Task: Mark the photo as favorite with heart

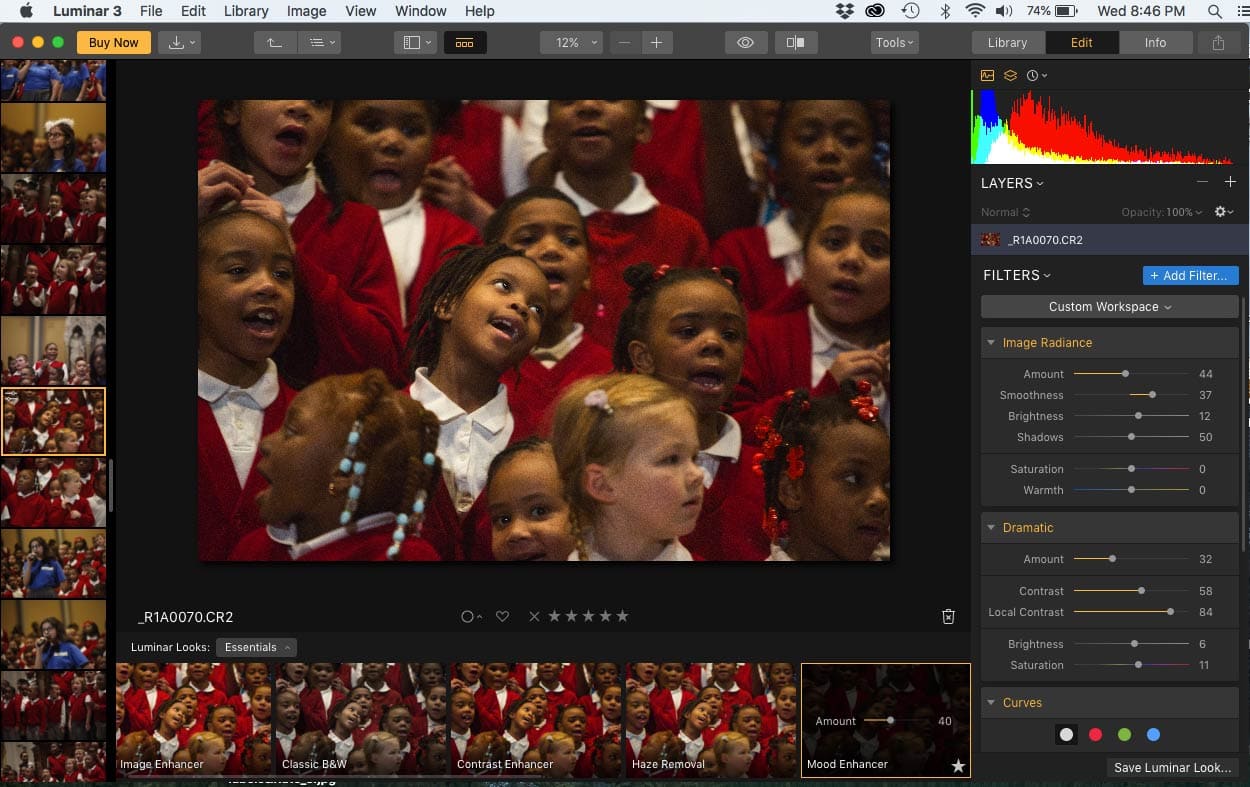Action: tap(502, 617)
